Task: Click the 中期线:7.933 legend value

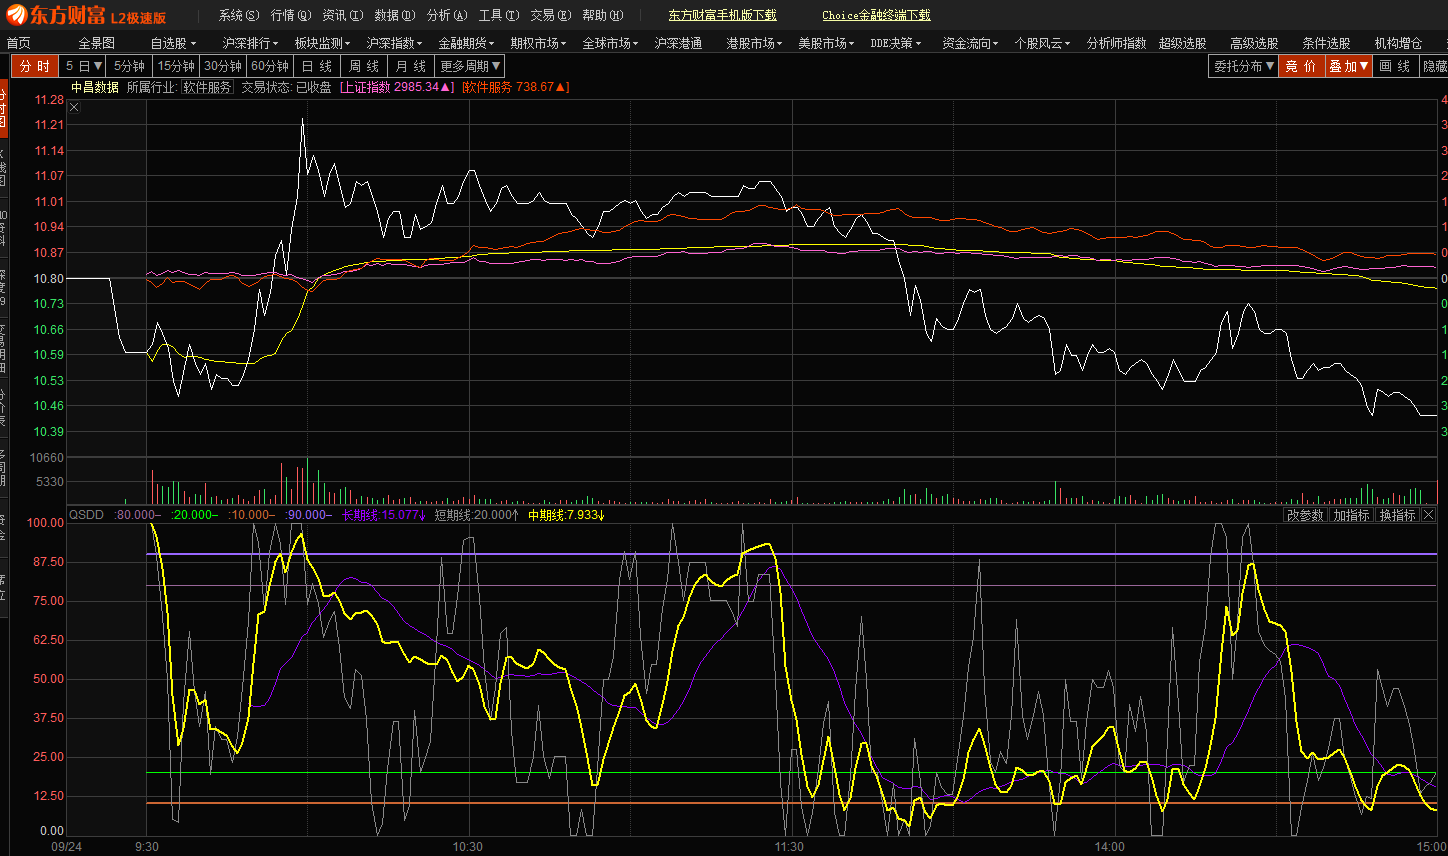Action: 567,515
